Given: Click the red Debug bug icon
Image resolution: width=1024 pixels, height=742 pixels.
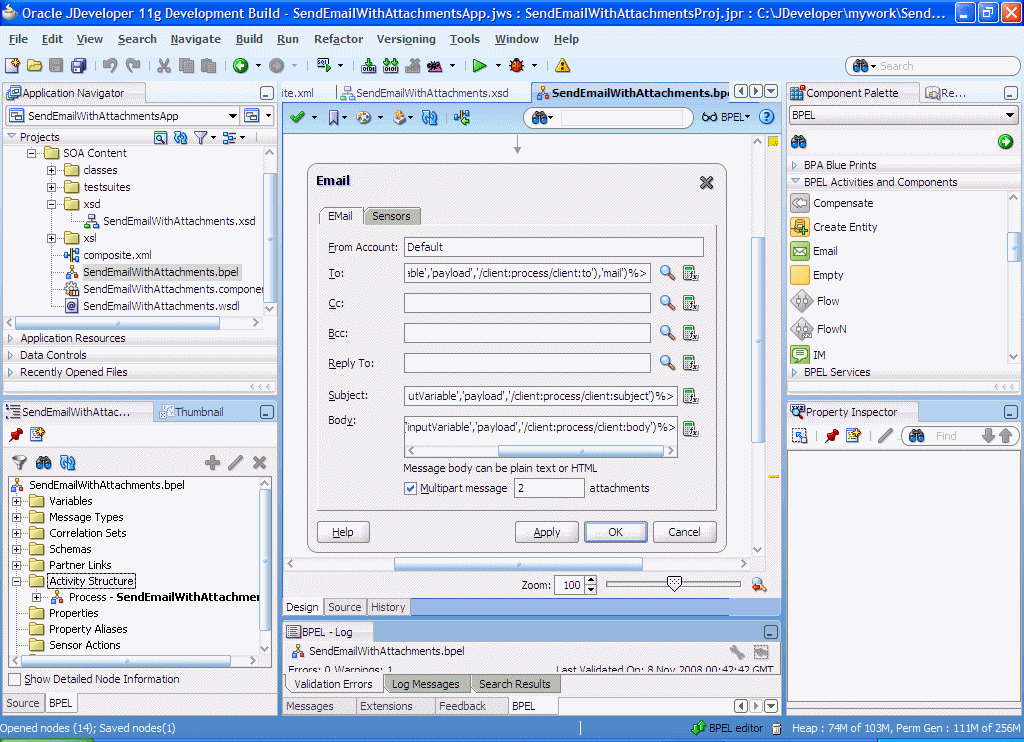Looking at the screenshot, I should [517, 65].
